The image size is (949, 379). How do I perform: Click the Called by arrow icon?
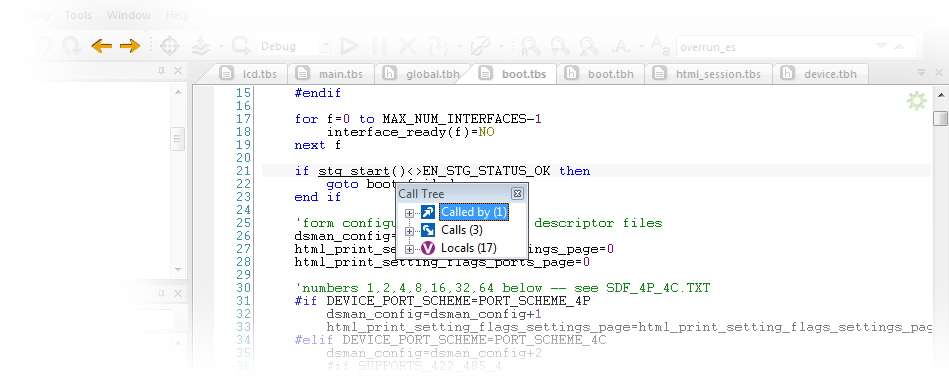pyautogui.click(x=428, y=213)
